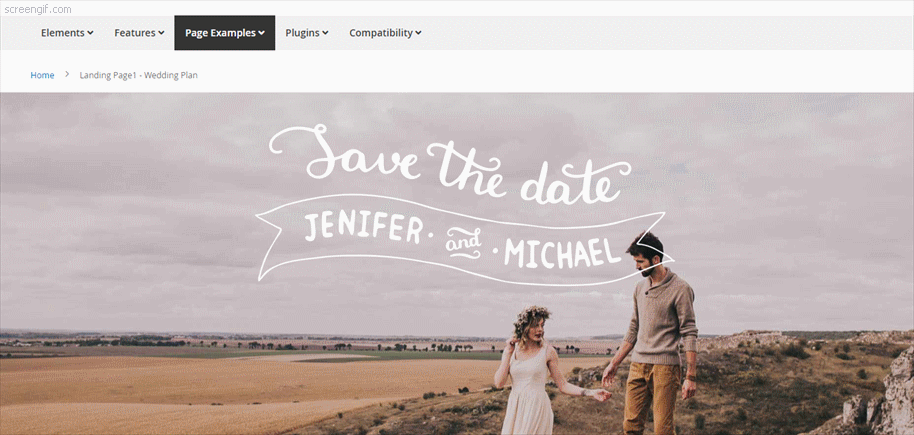Click the breadcrumb separator arrow icon
Viewport: 914px width, 435px height.
[67, 75]
